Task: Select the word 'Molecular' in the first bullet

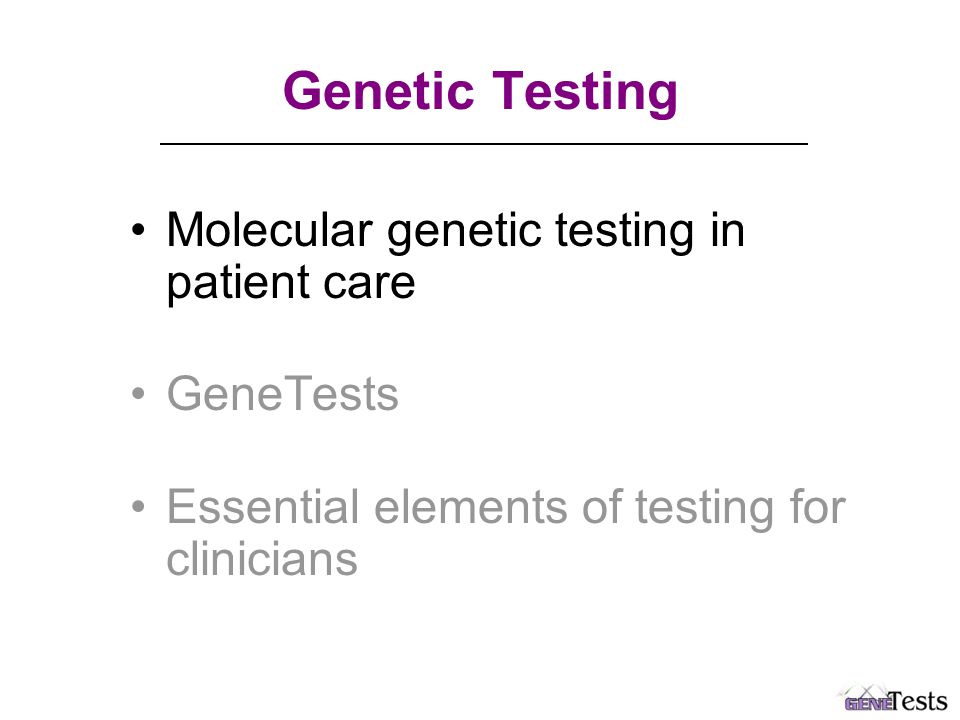Action: tap(269, 230)
